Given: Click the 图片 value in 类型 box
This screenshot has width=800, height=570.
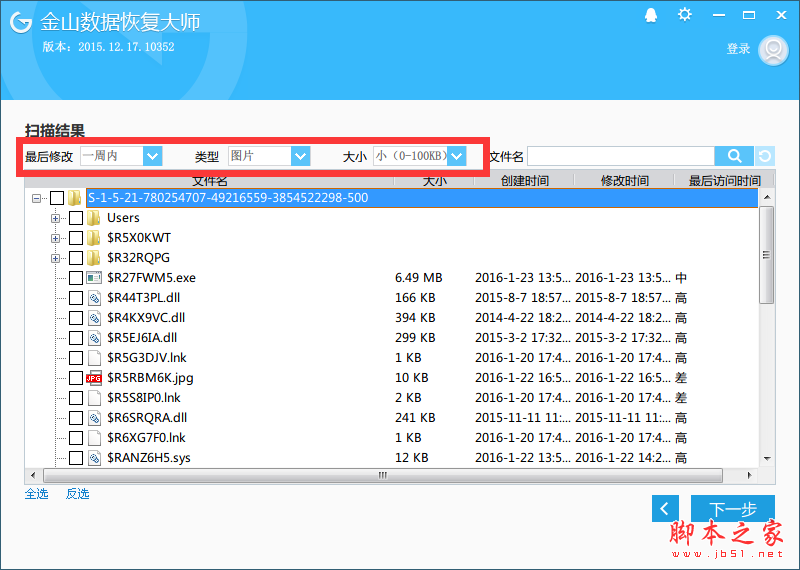Looking at the screenshot, I should tap(242, 156).
